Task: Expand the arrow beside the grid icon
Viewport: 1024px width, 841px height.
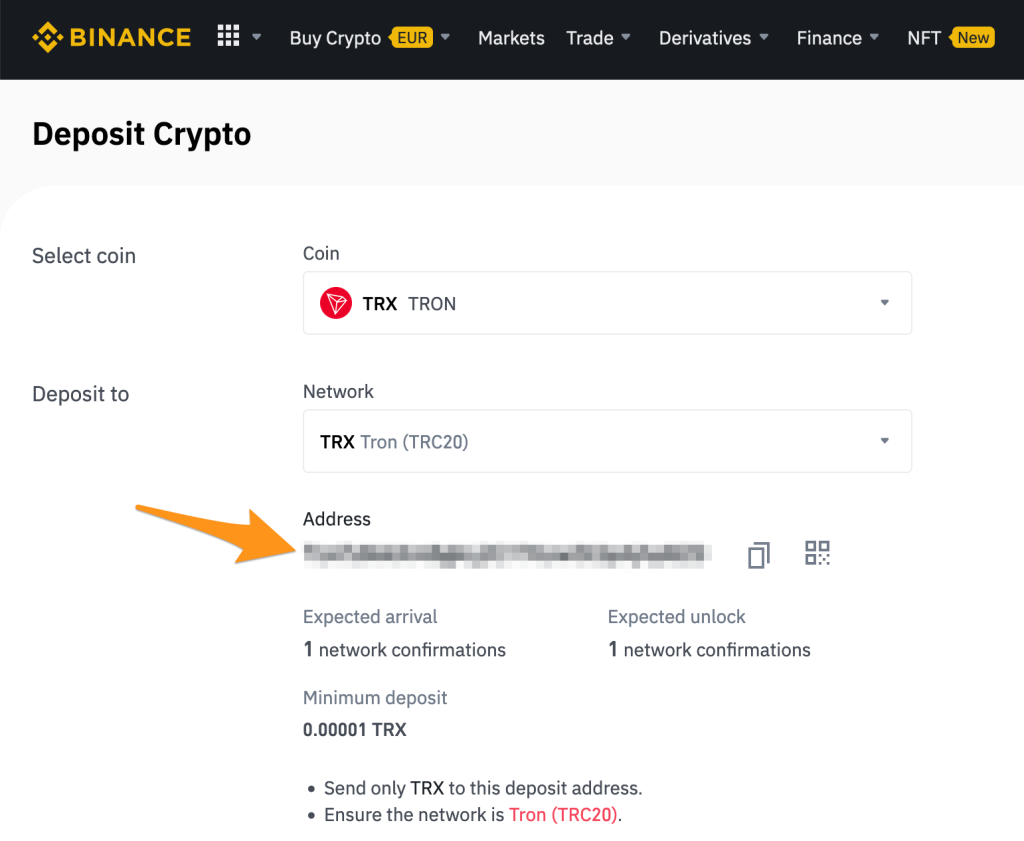Action: point(257,38)
